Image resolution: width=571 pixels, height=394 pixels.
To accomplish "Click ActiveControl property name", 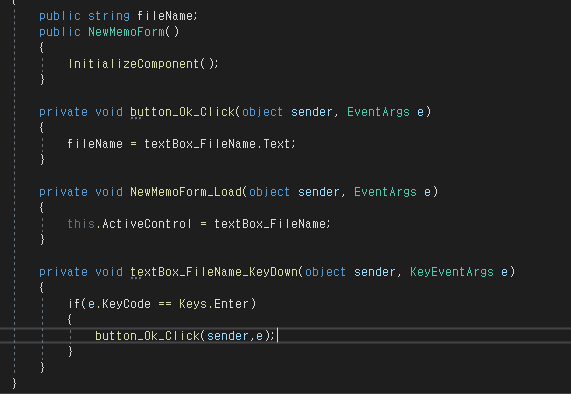I will pos(146,224).
